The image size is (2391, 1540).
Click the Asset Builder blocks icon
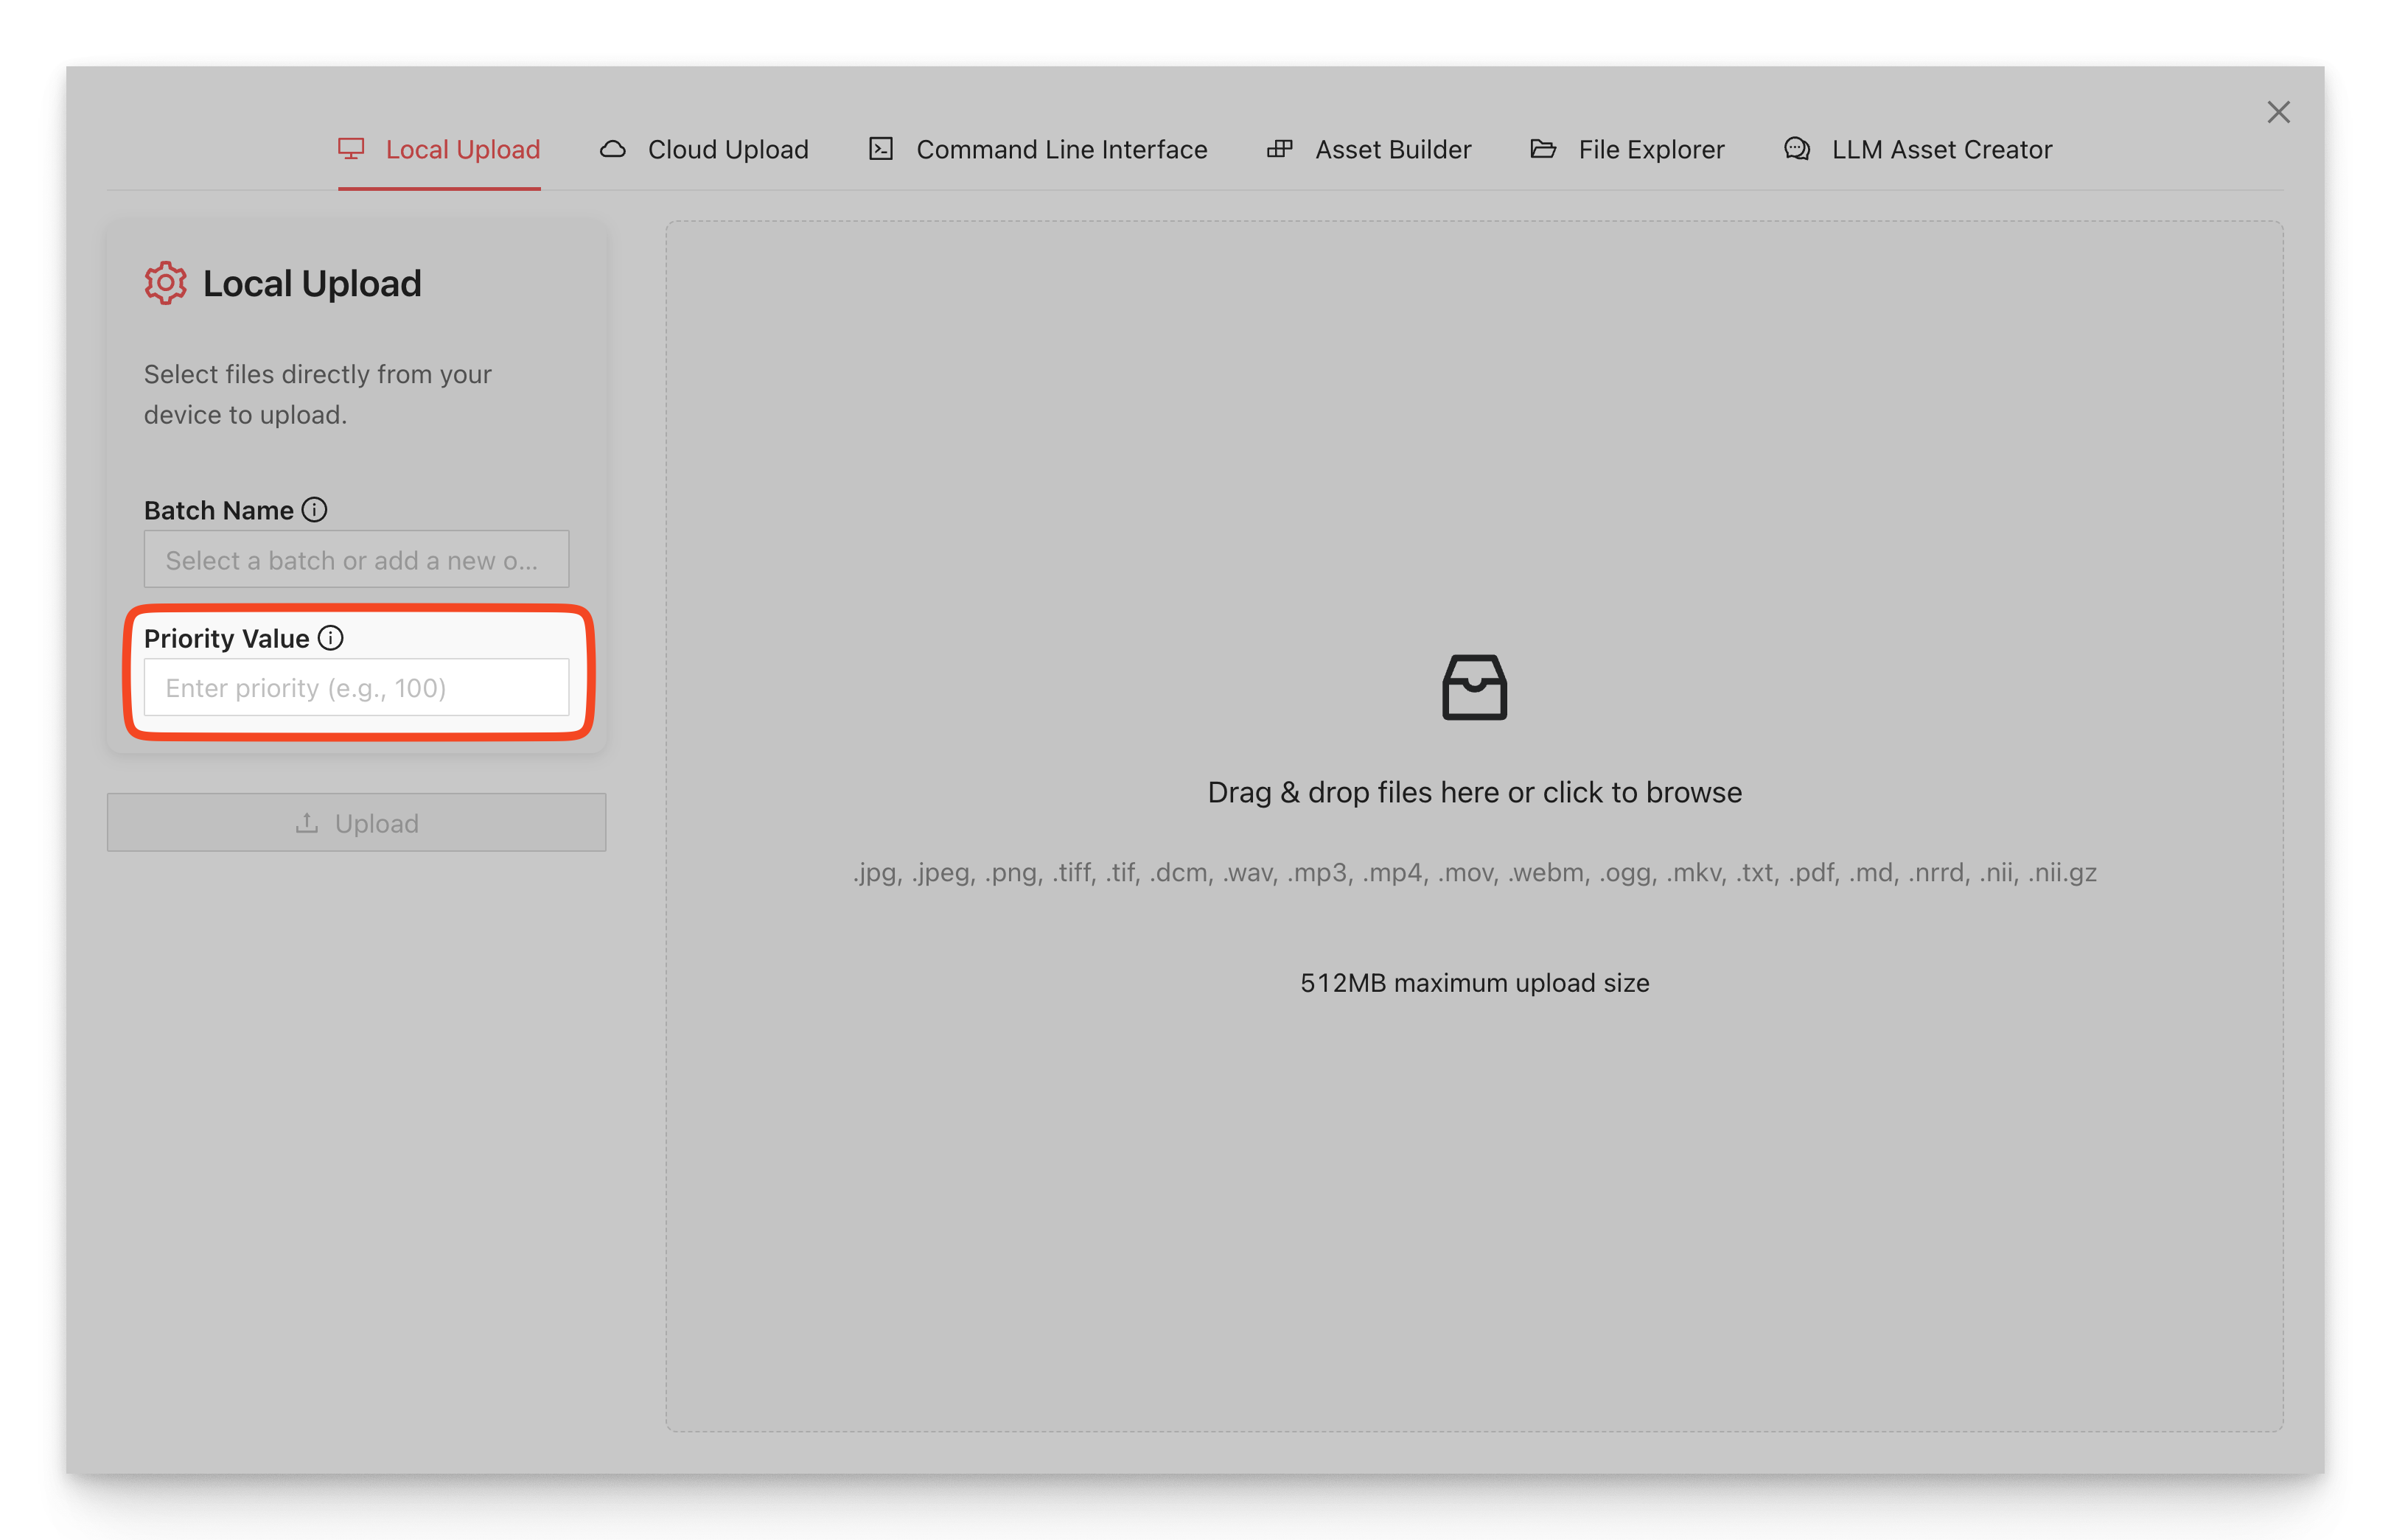pos(1280,149)
